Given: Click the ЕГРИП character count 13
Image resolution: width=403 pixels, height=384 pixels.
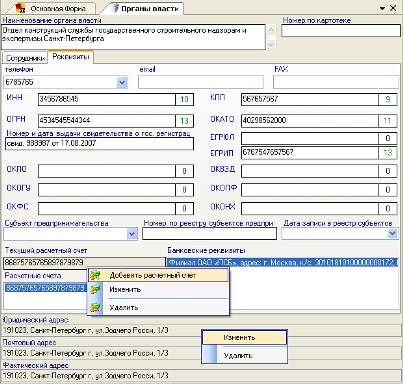Looking at the screenshot, I should 388,153.
